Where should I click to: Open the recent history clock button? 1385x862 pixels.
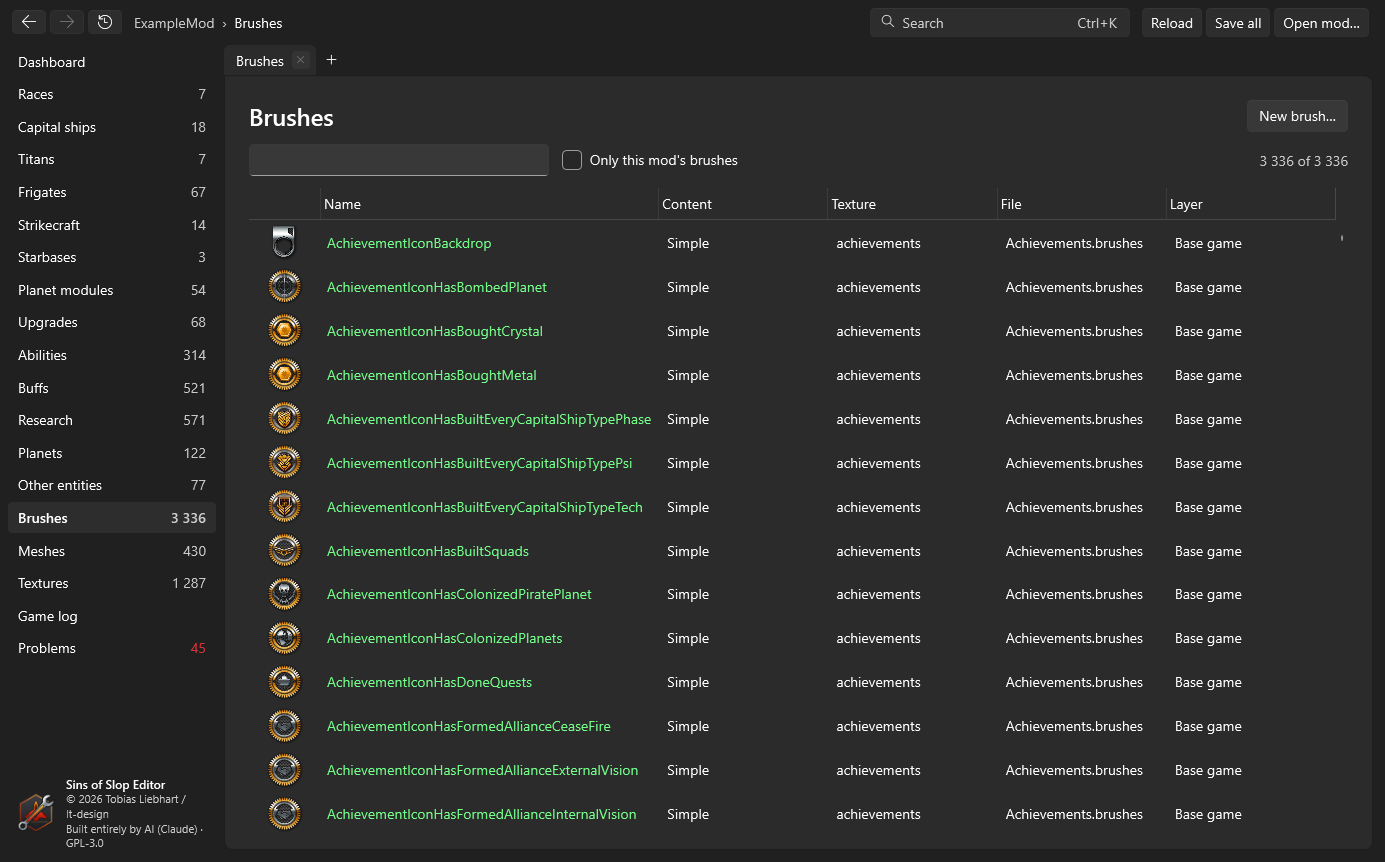[x=105, y=22]
